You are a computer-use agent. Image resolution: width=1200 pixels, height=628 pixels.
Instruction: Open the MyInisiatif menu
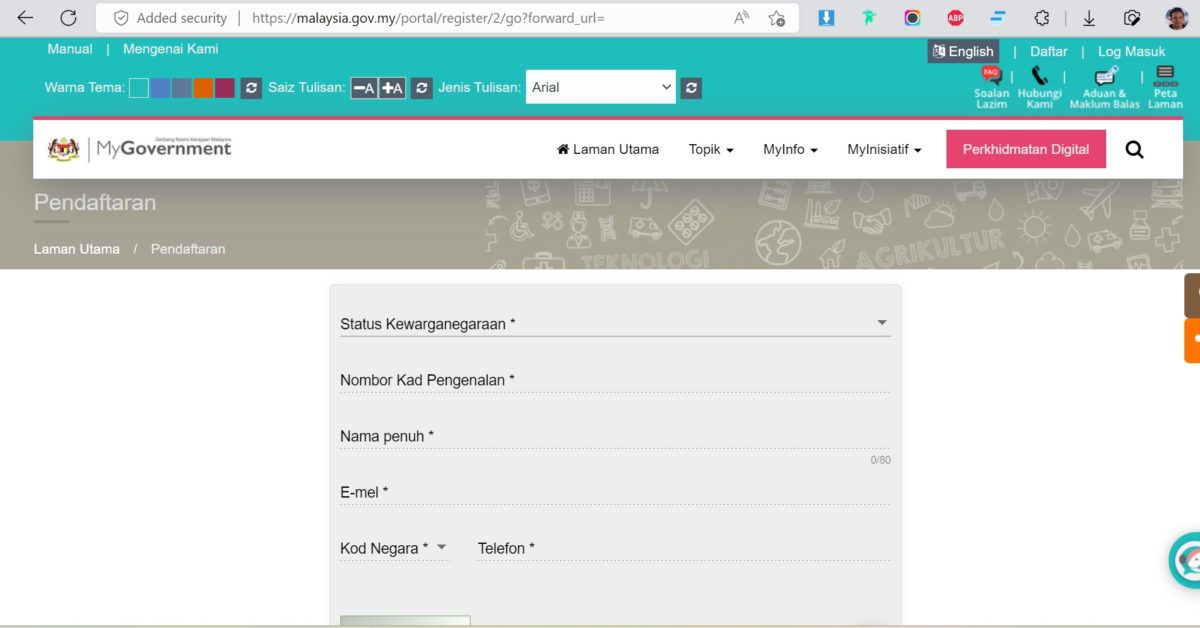[x=884, y=150]
